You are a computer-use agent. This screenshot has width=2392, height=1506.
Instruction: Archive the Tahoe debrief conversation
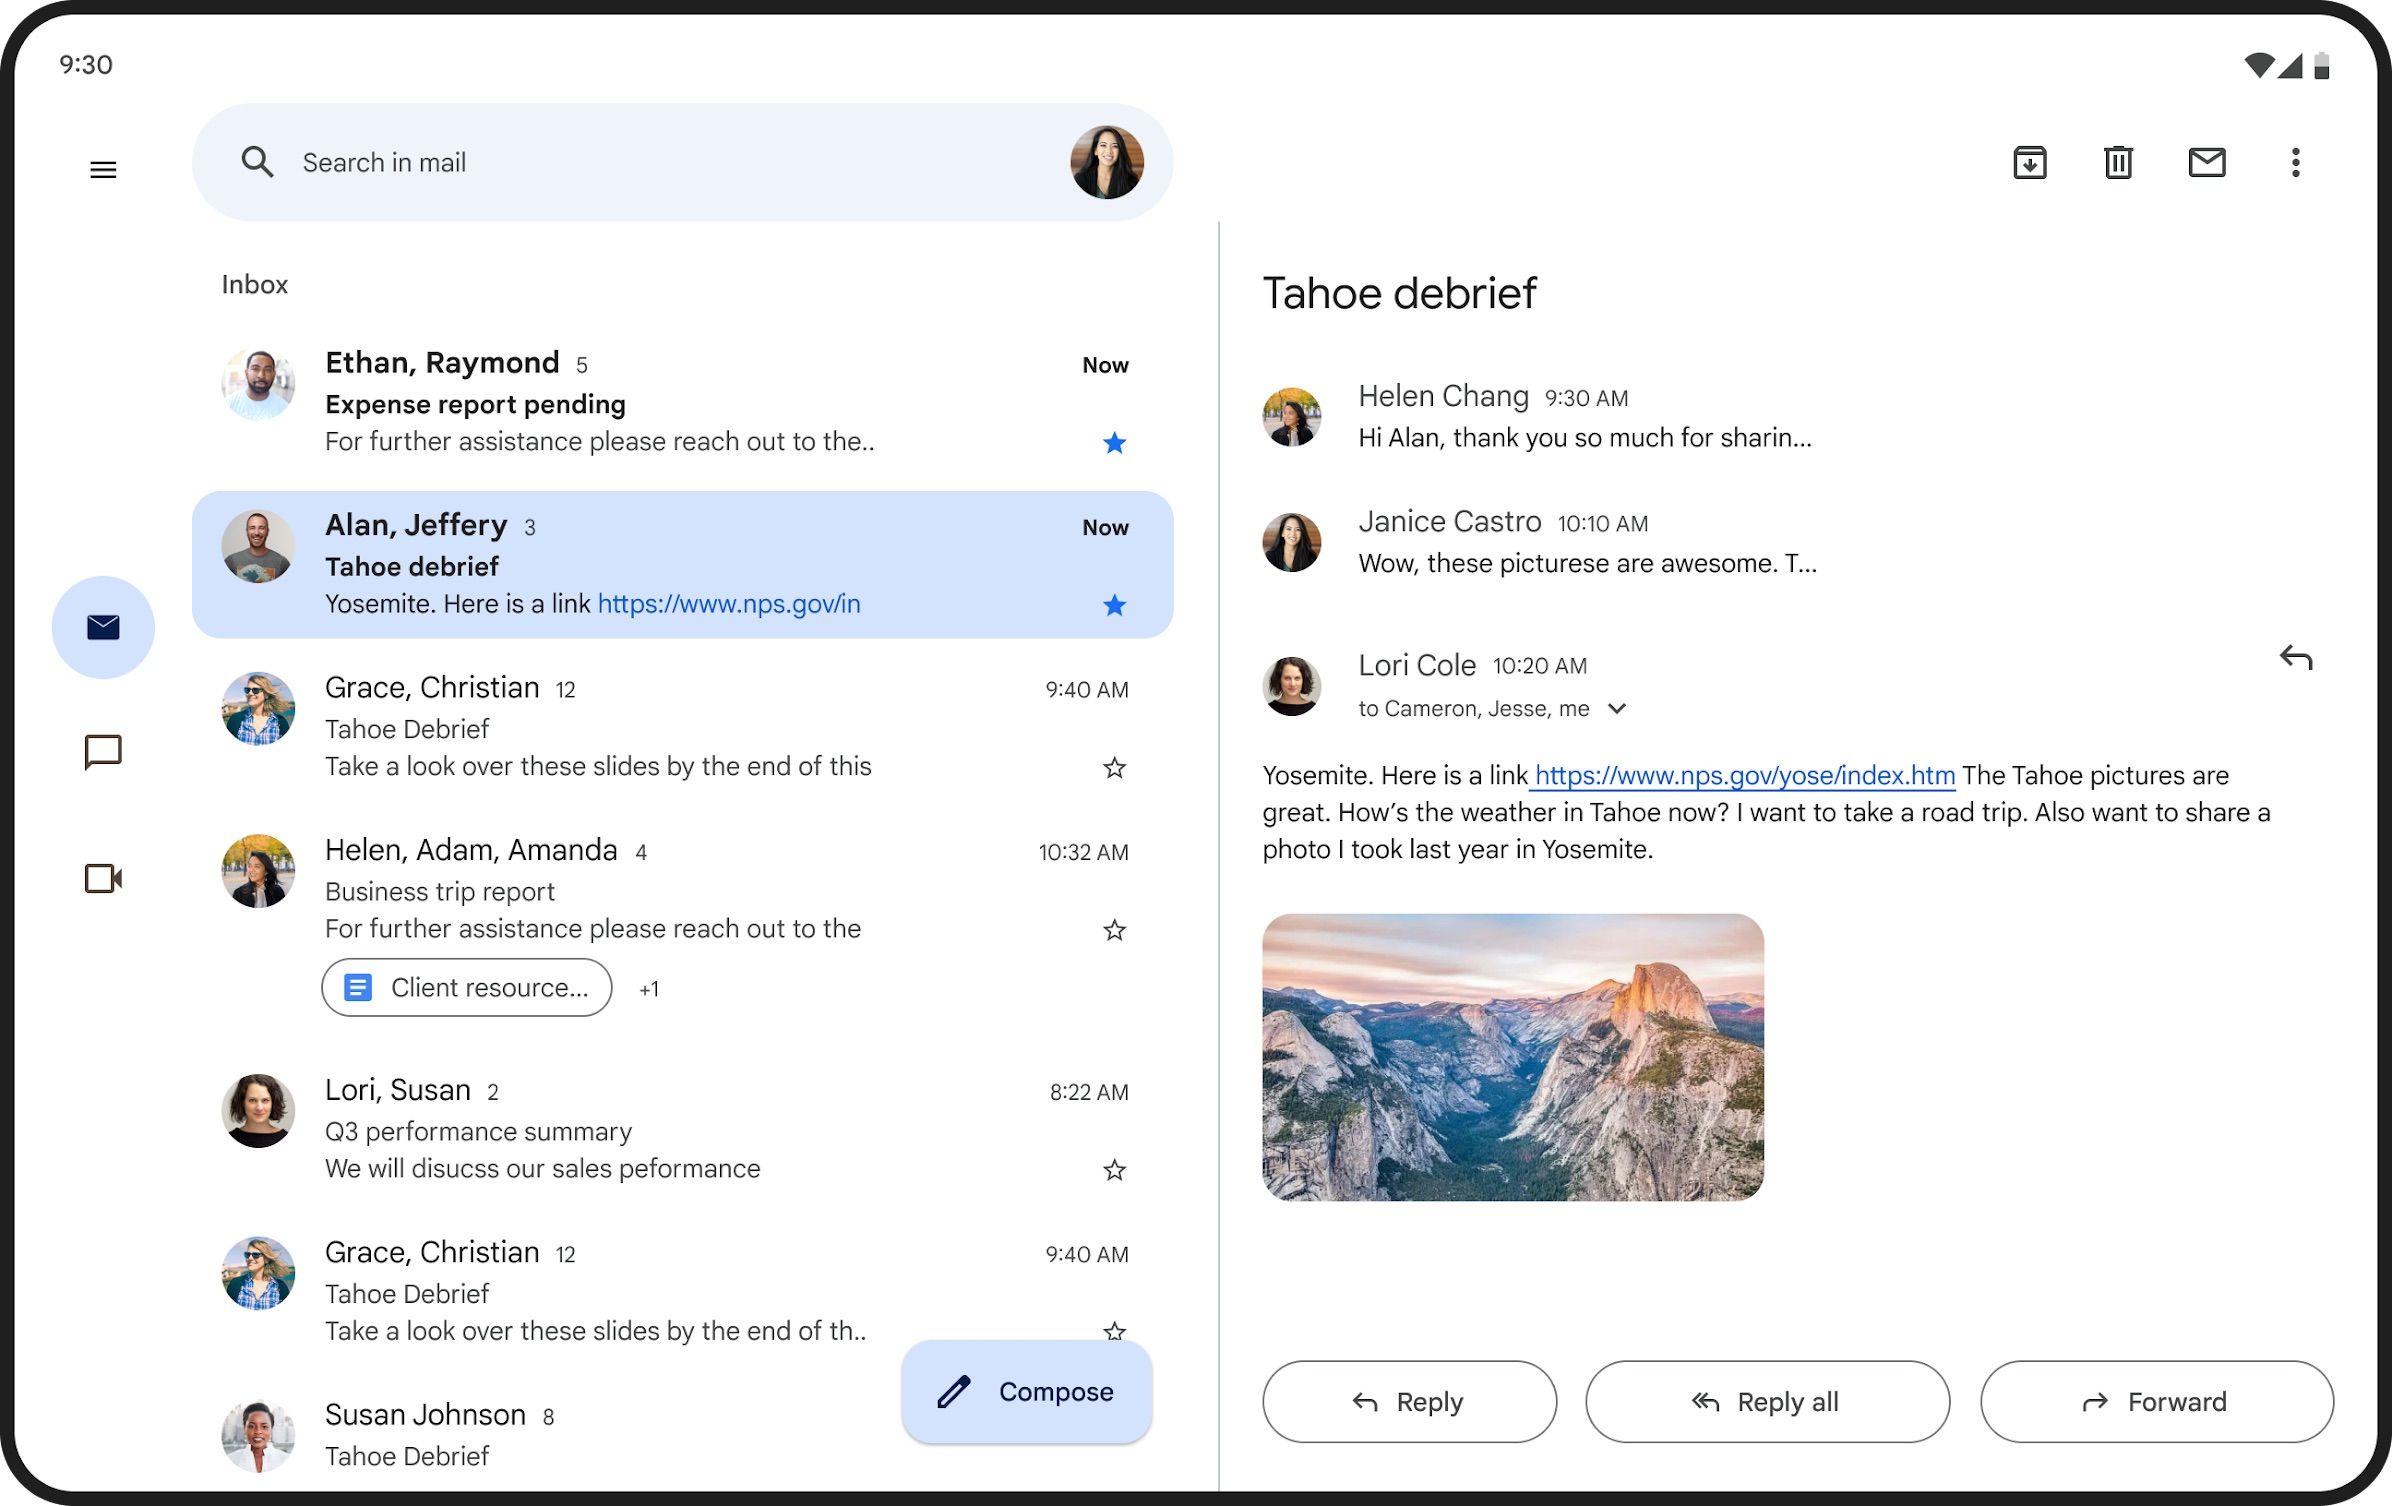tap(2030, 161)
